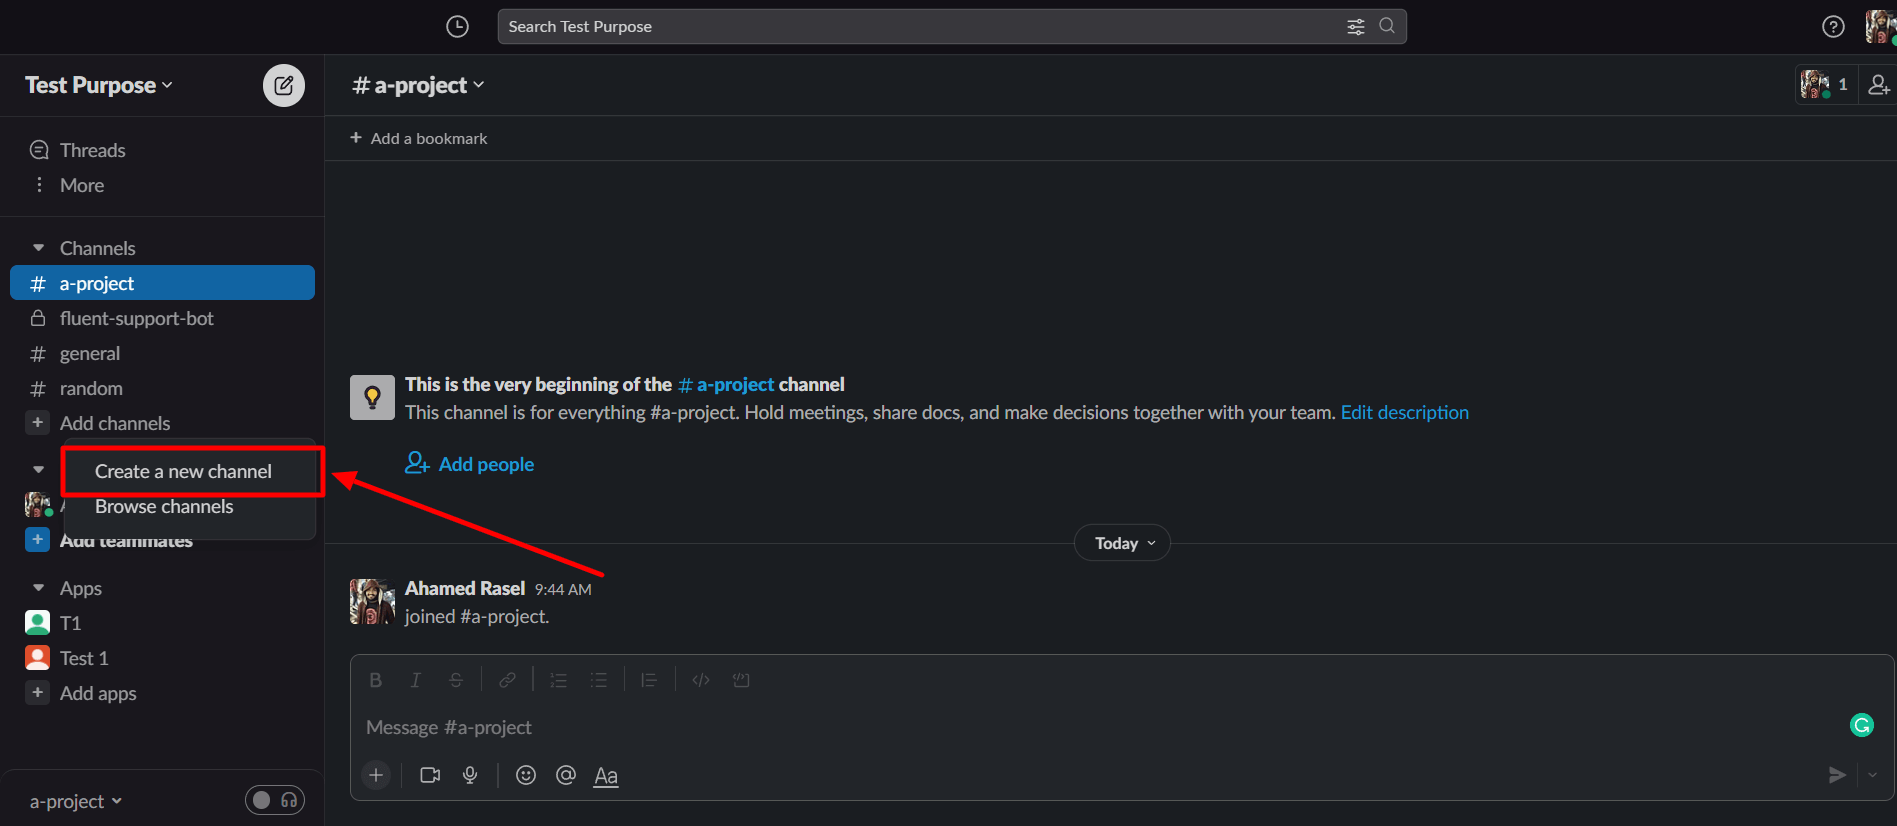This screenshot has width=1897, height=826.
Task: Click the Edit description link
Action: coord(1404,412)
